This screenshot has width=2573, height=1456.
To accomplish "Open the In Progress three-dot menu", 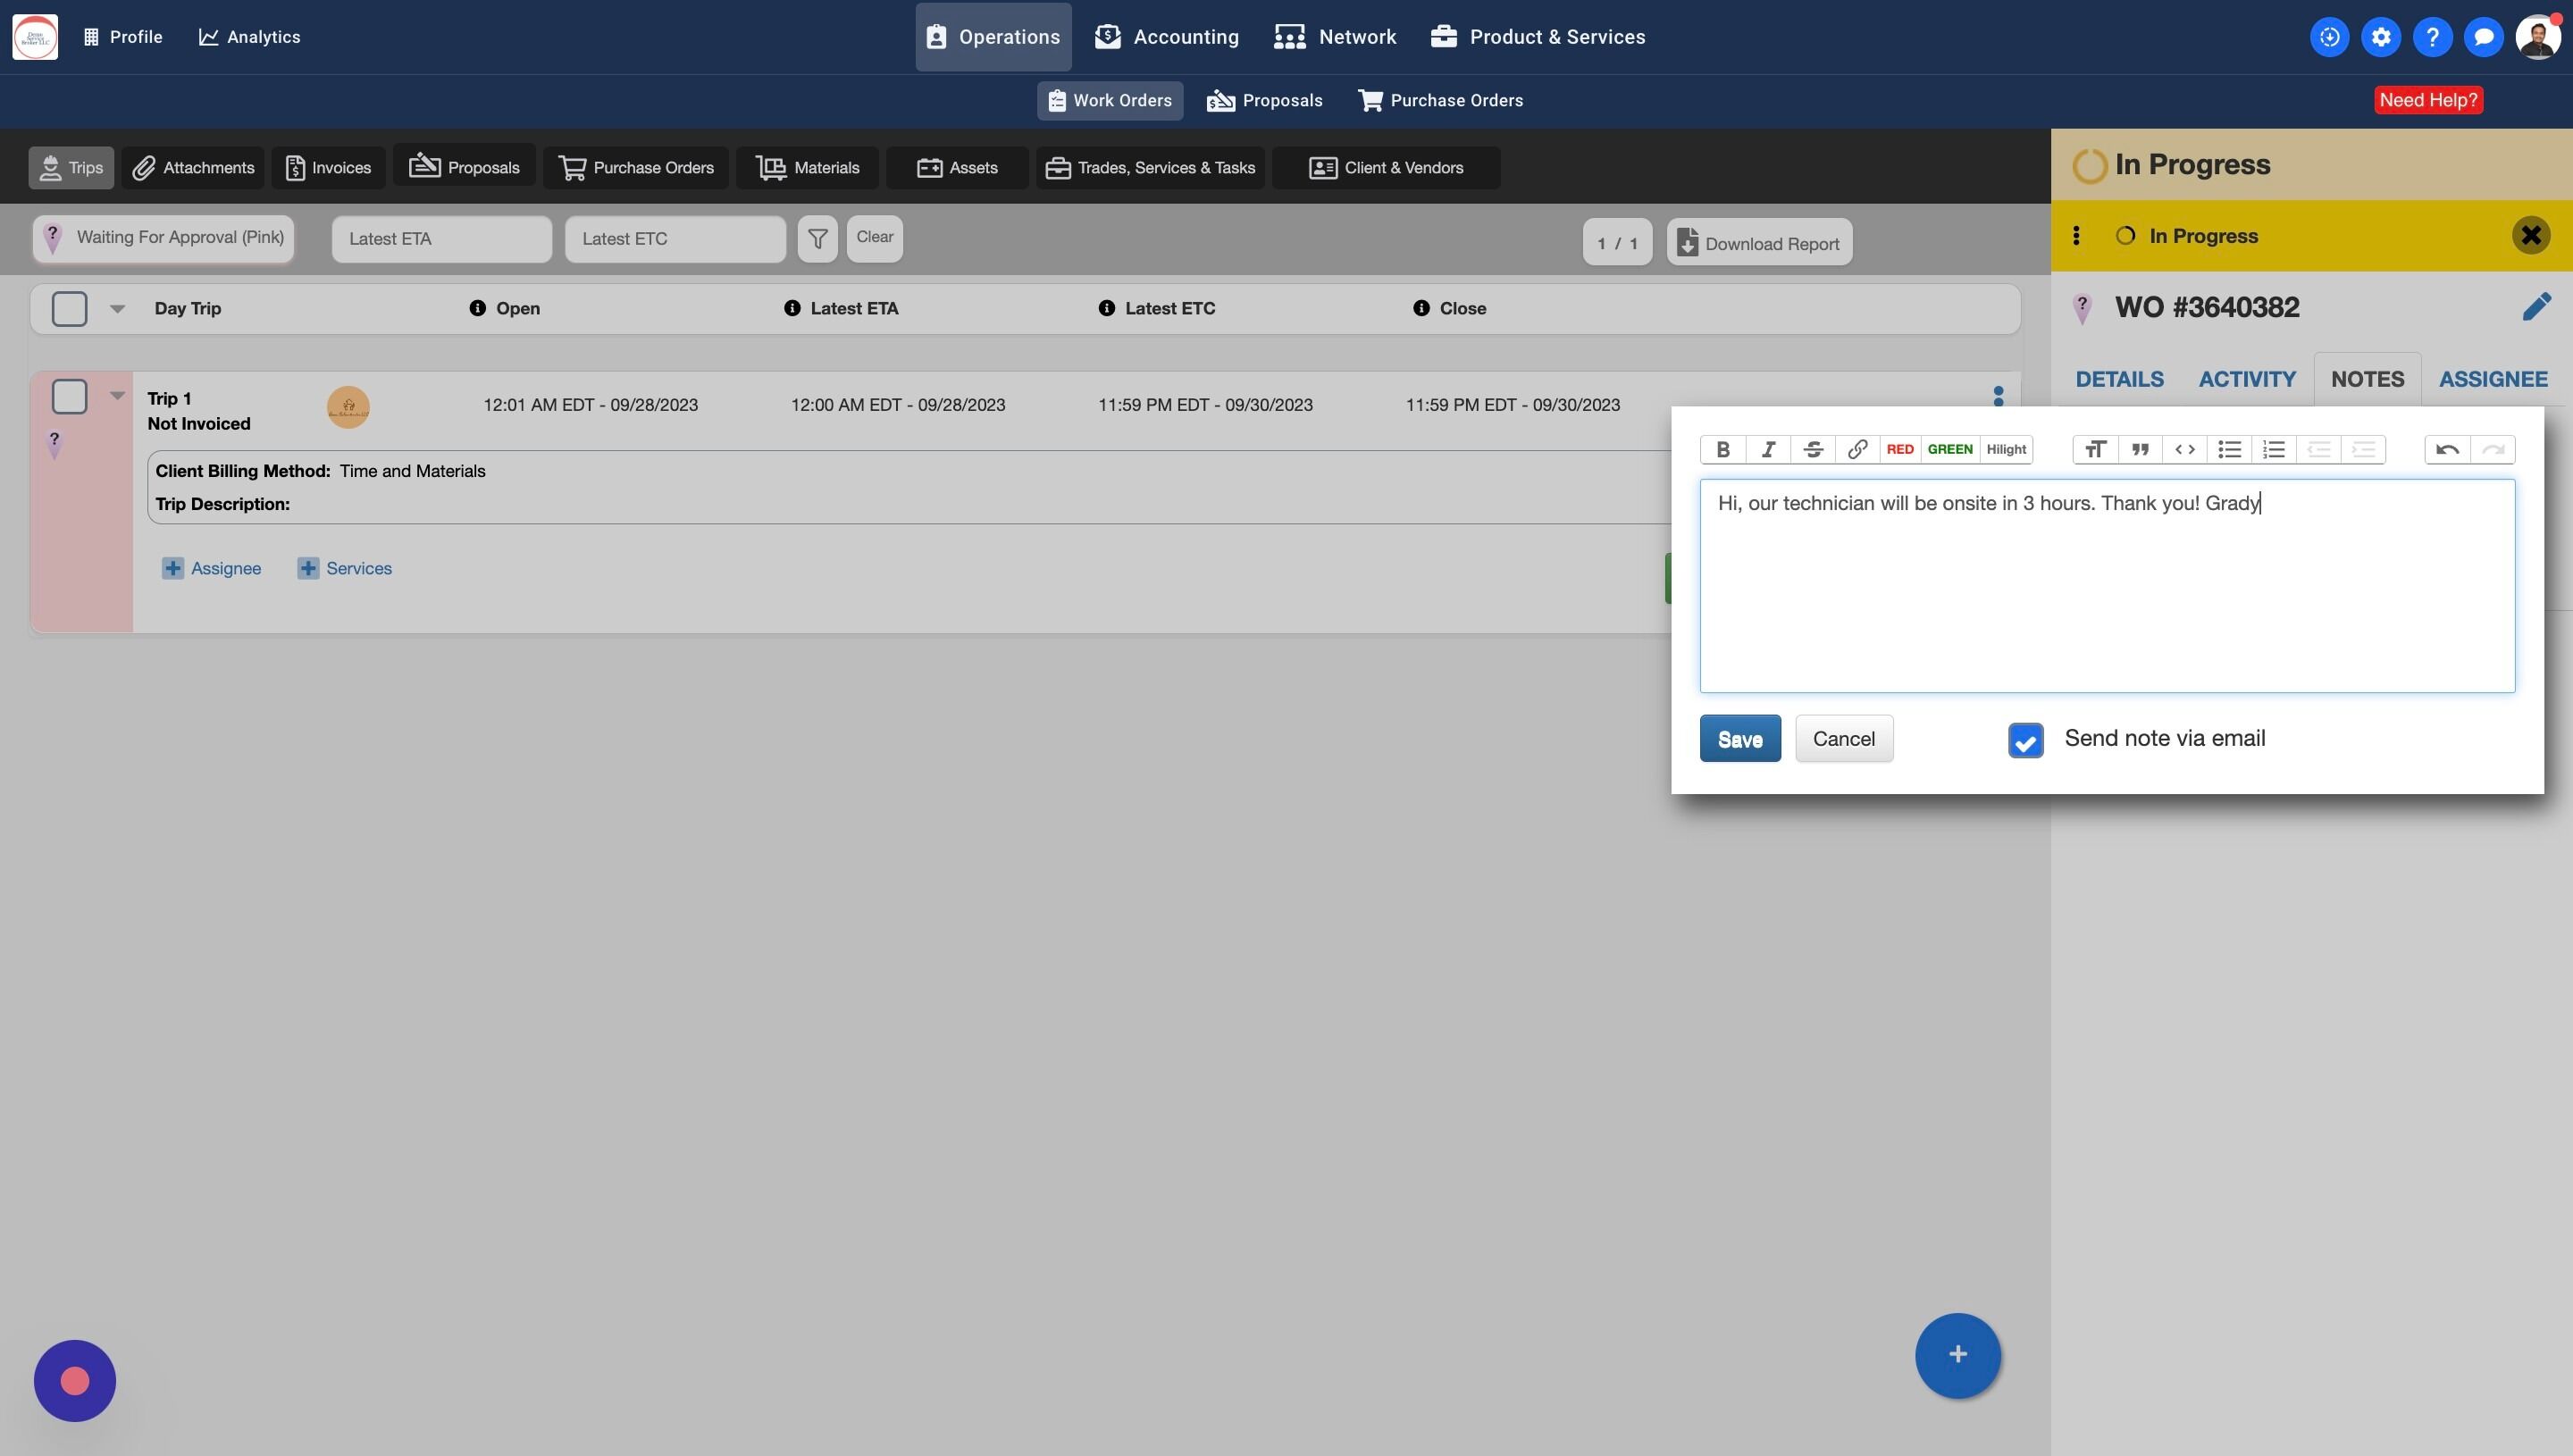I will [2076, 236].
